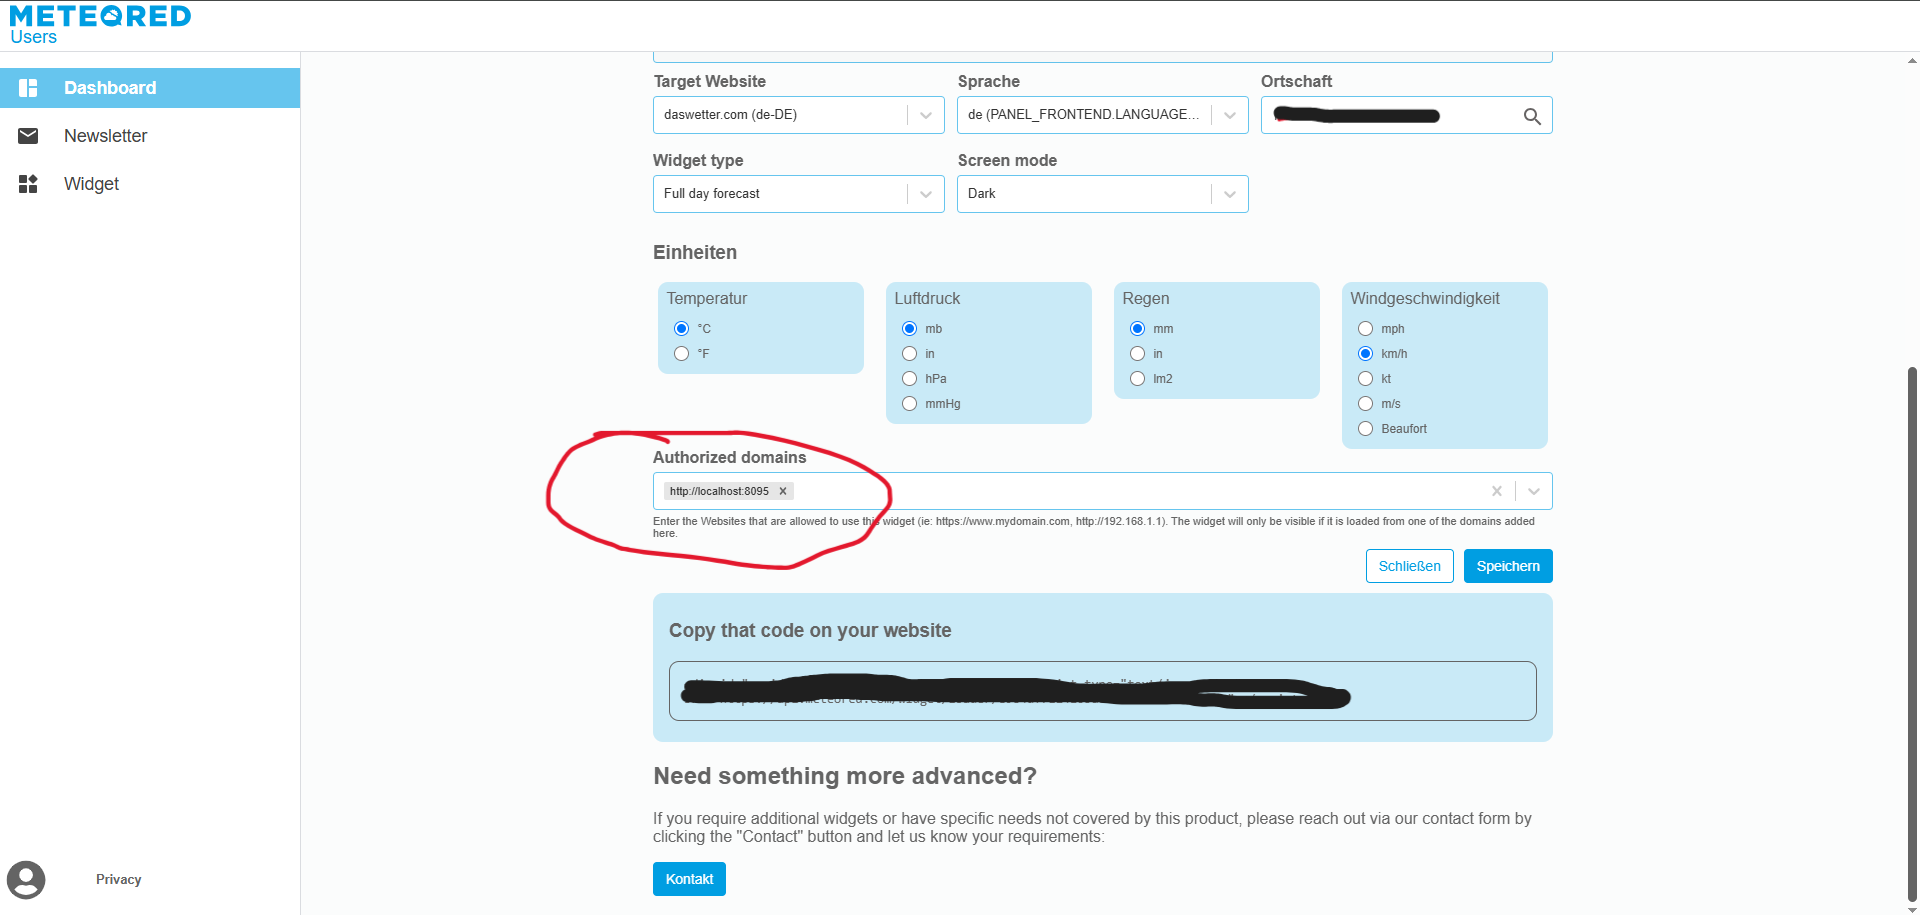1920x915 pixels.
Task: Click the Widget grid icon
Action: (x=28, y=184)
